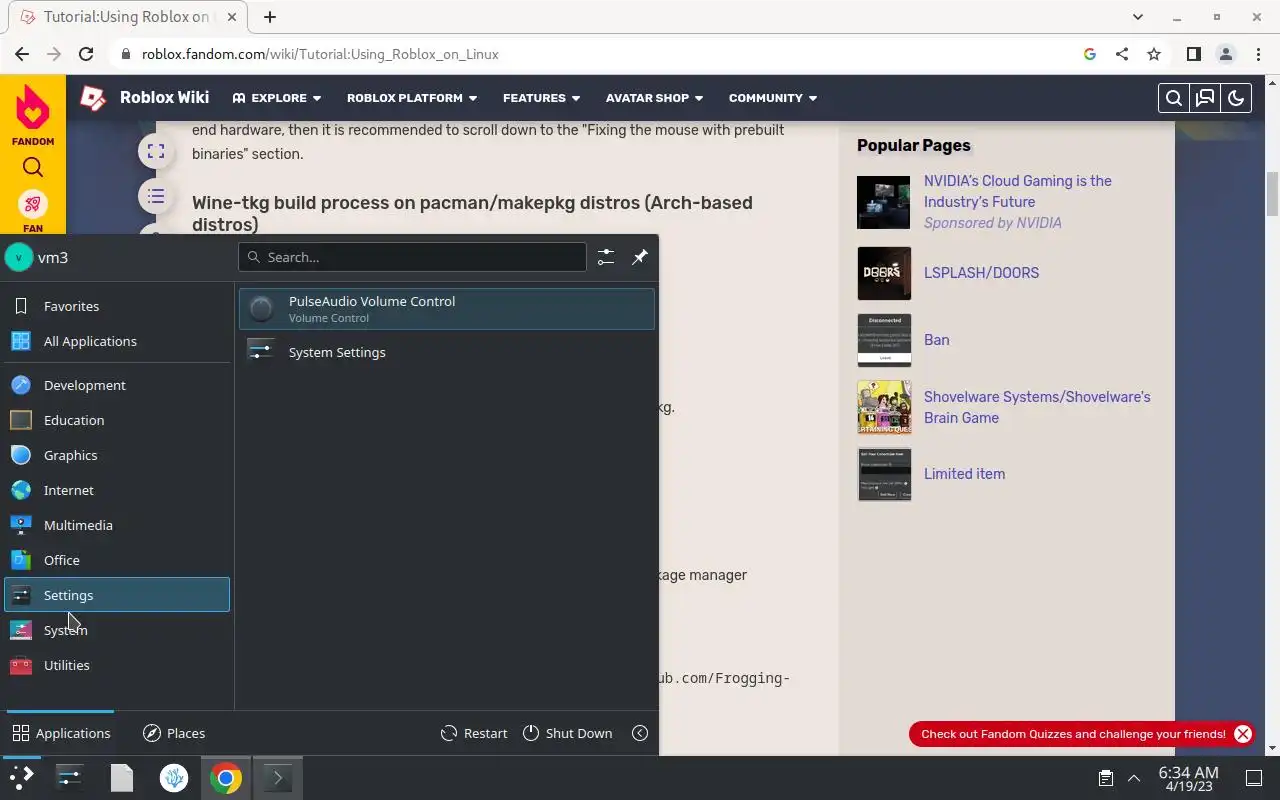1280x800 pixels.
Task: Open wiki search in the header
Action: pos(1174,98)
